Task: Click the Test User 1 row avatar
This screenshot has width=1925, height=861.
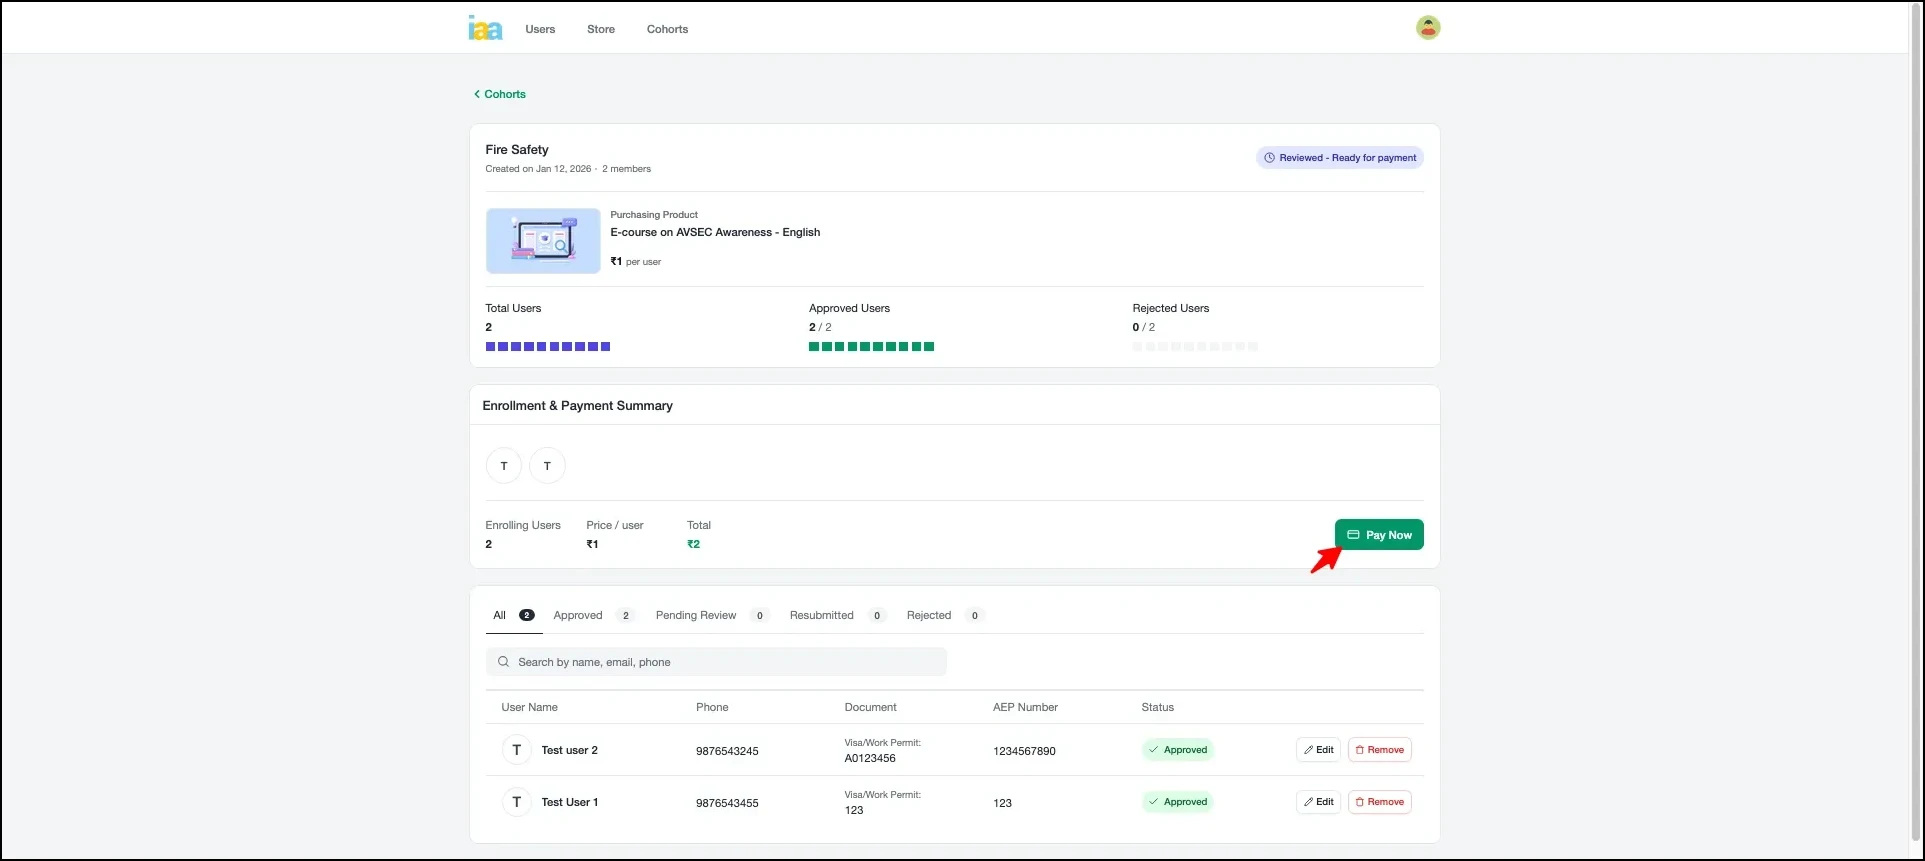Action: [x=516, y=802]
